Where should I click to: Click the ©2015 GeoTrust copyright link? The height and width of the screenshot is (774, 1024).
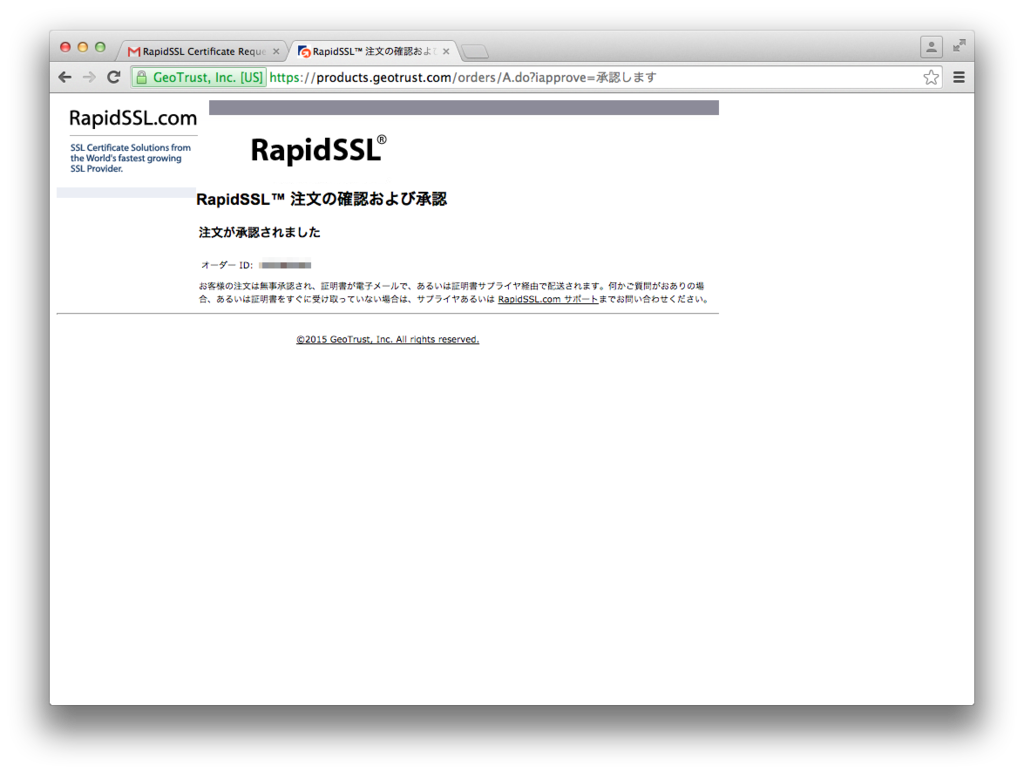pyautogui.click(x=387, y=340)
